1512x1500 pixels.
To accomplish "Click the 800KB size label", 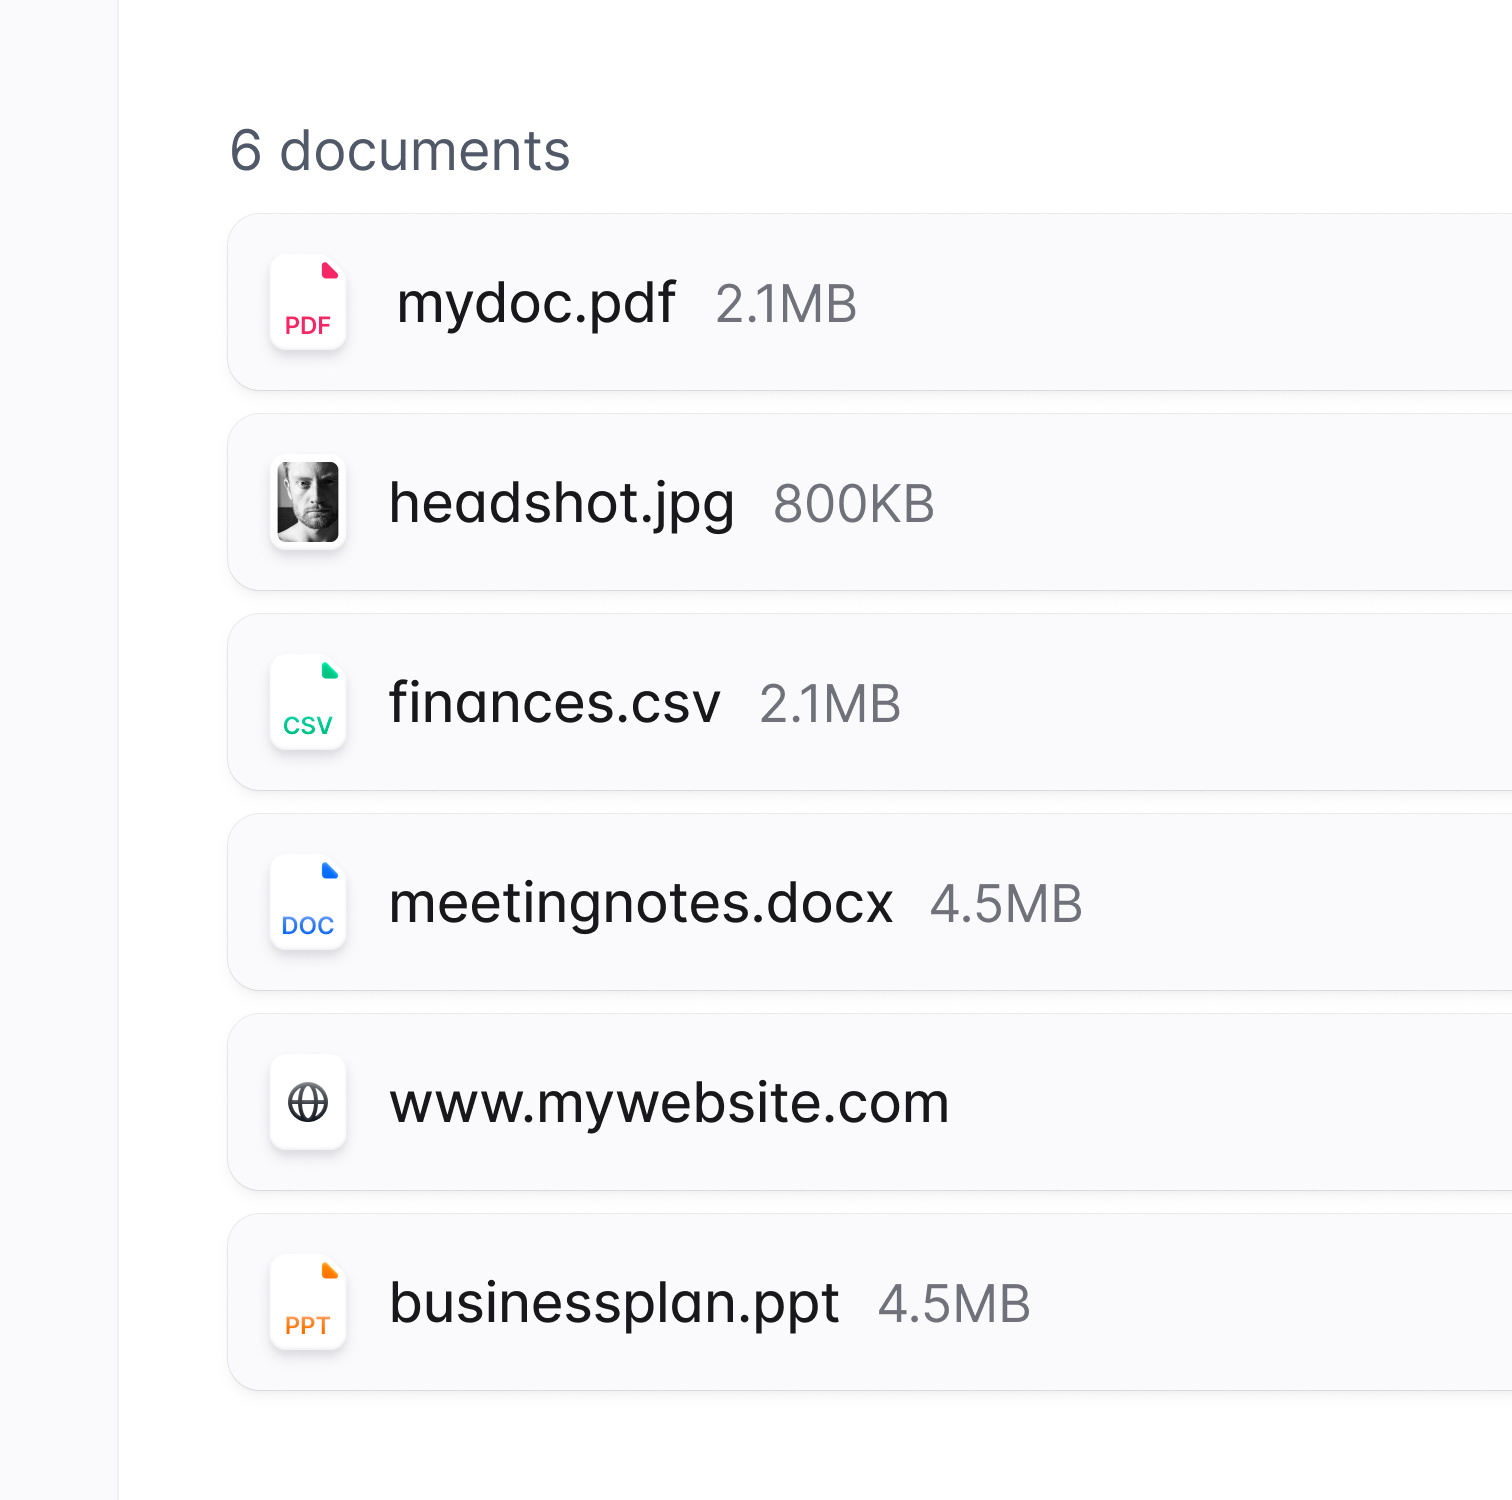I will (x=853, y=504).
